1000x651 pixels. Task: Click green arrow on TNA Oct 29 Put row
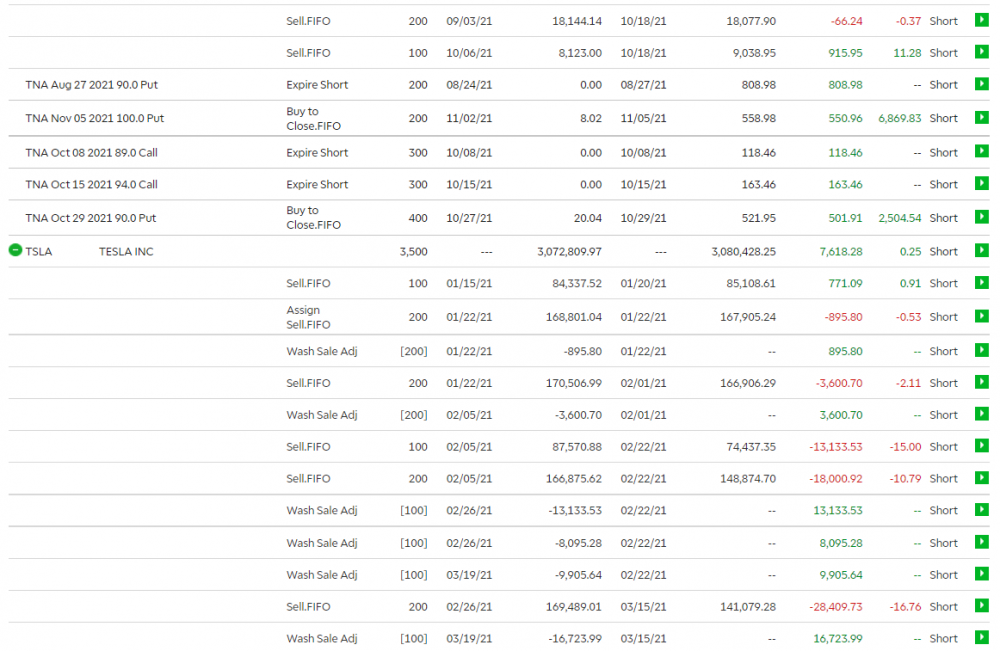point(981,218)
